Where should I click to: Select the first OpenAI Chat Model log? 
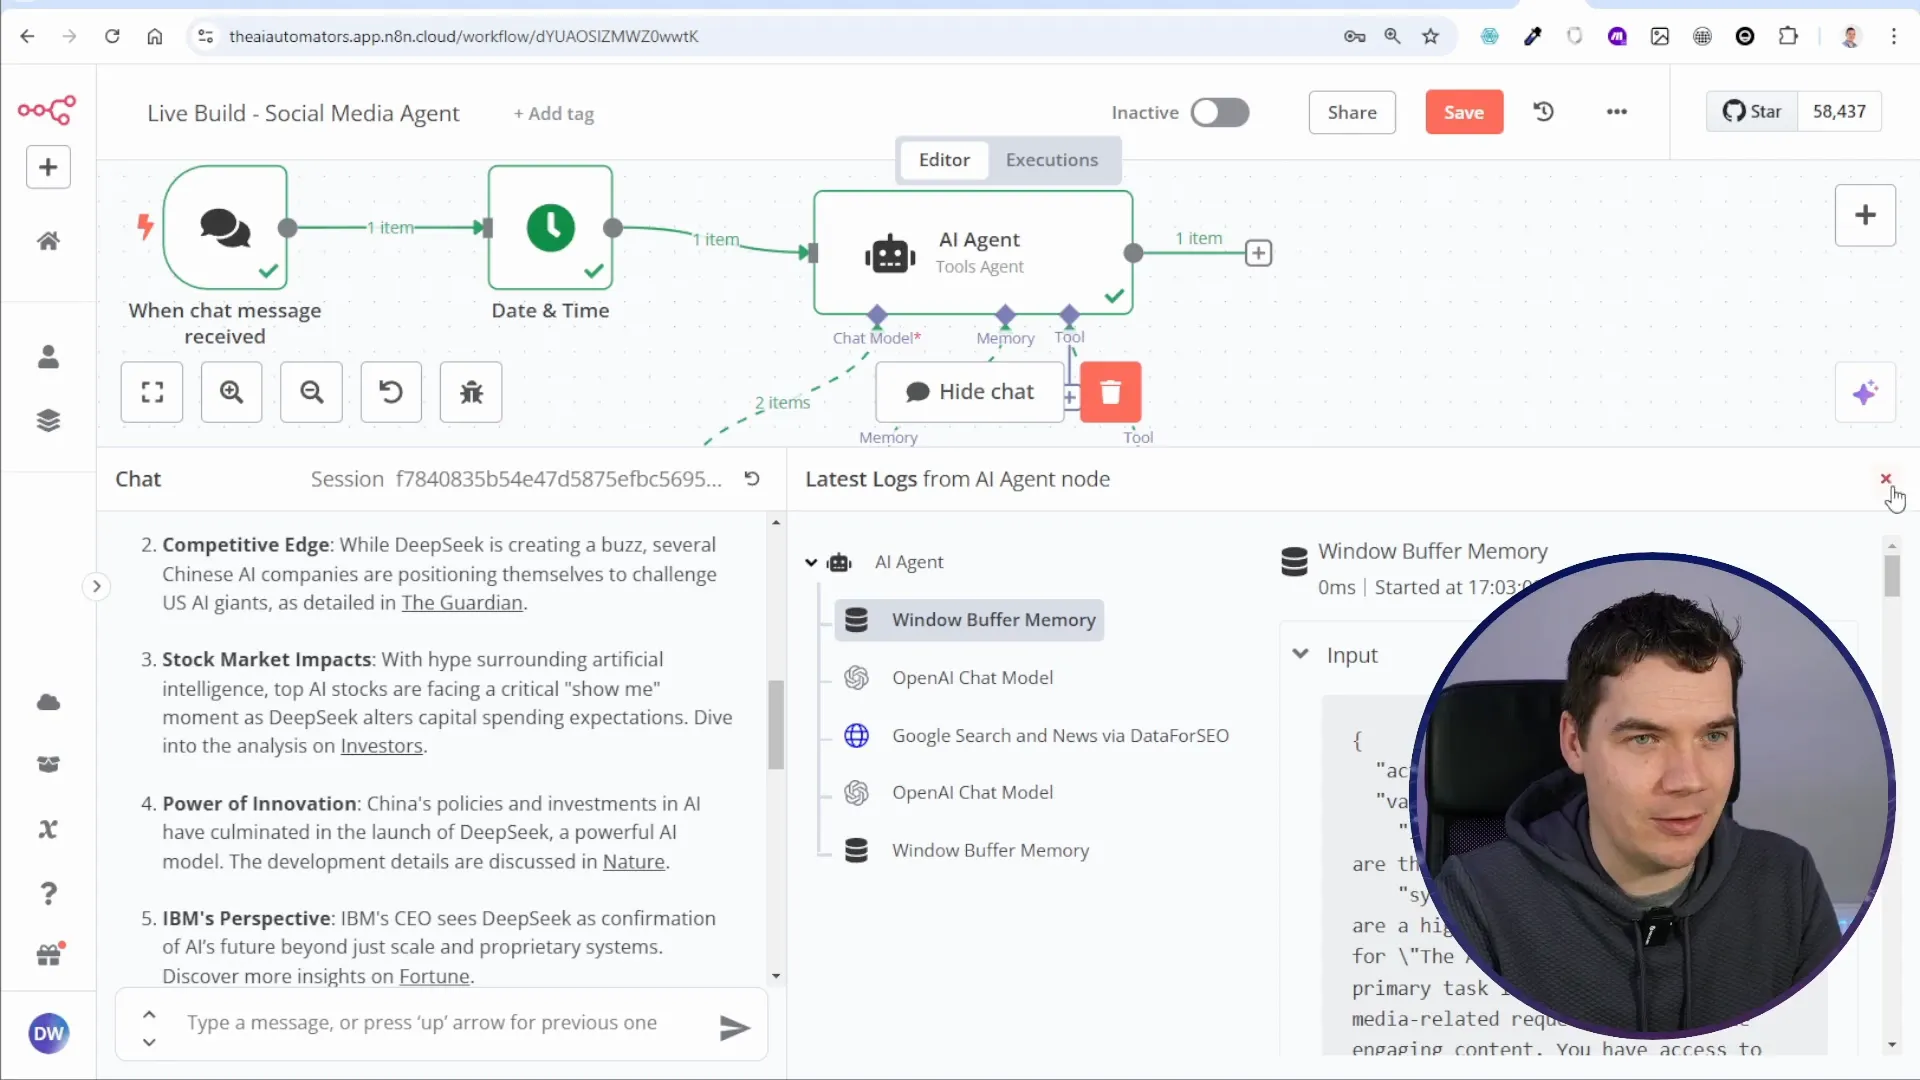coord(972,678)
